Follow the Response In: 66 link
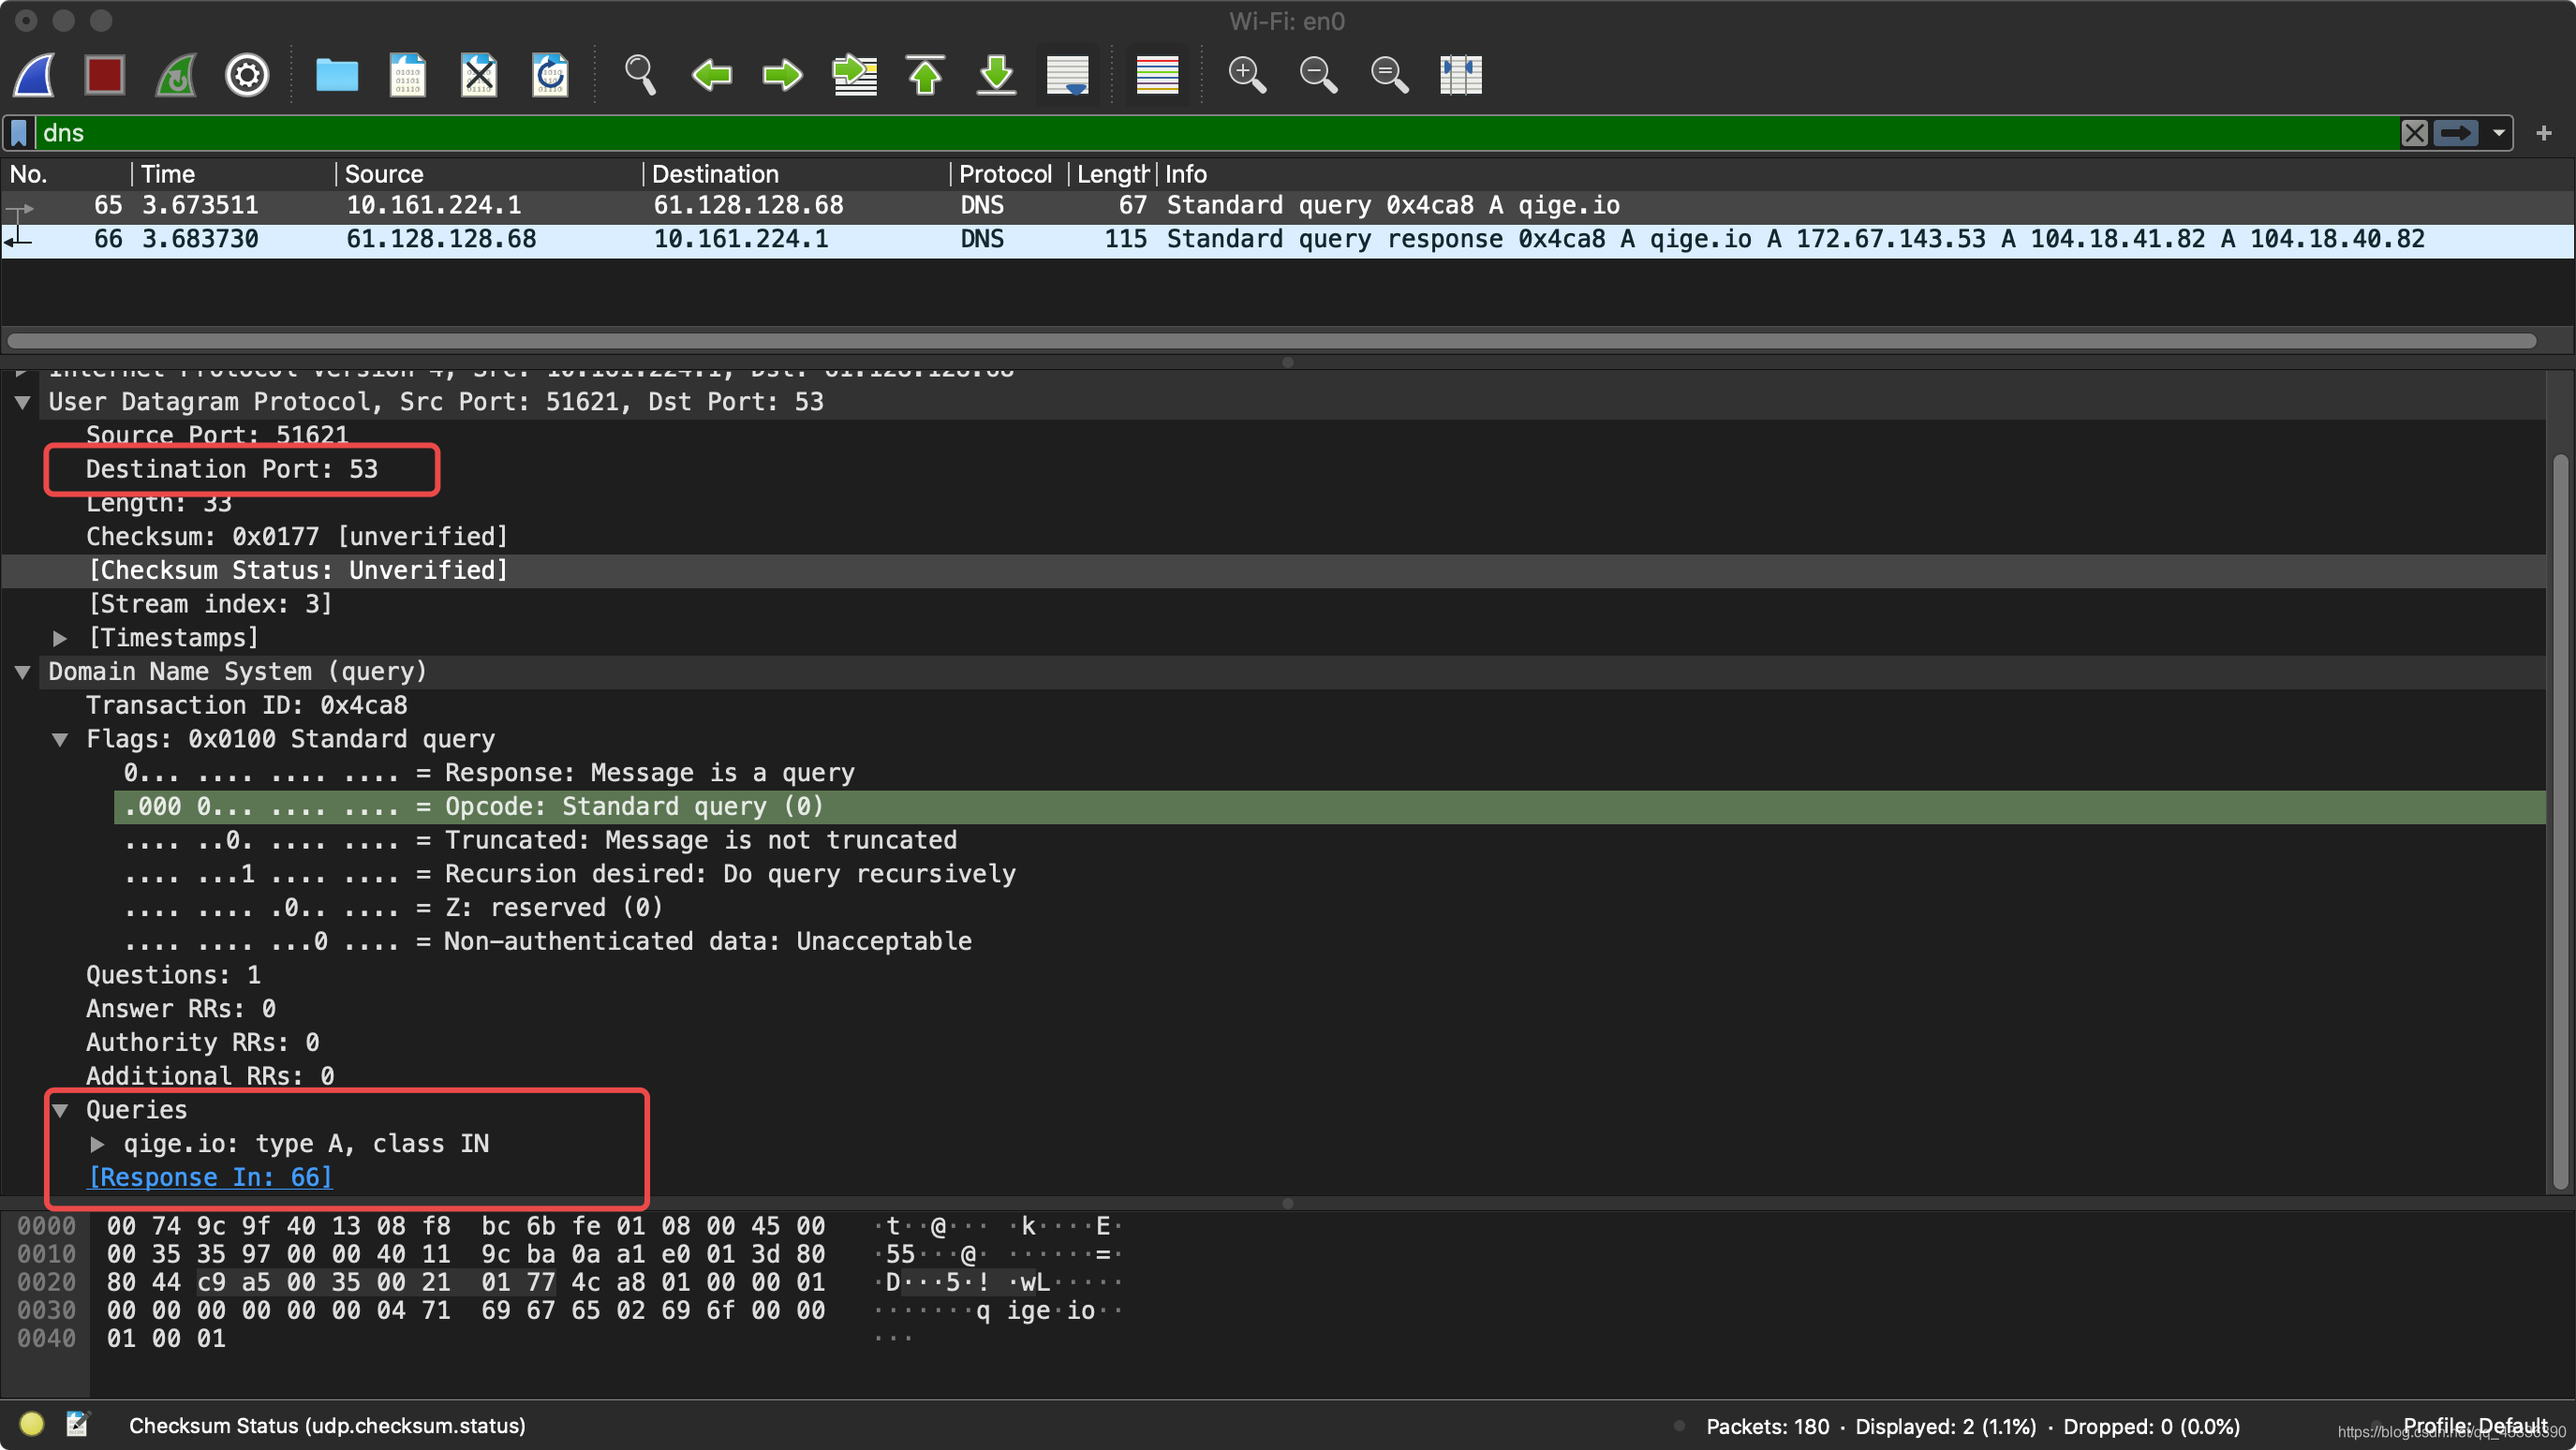This screenshot has width=2576, height=1450. (210, 1177)
